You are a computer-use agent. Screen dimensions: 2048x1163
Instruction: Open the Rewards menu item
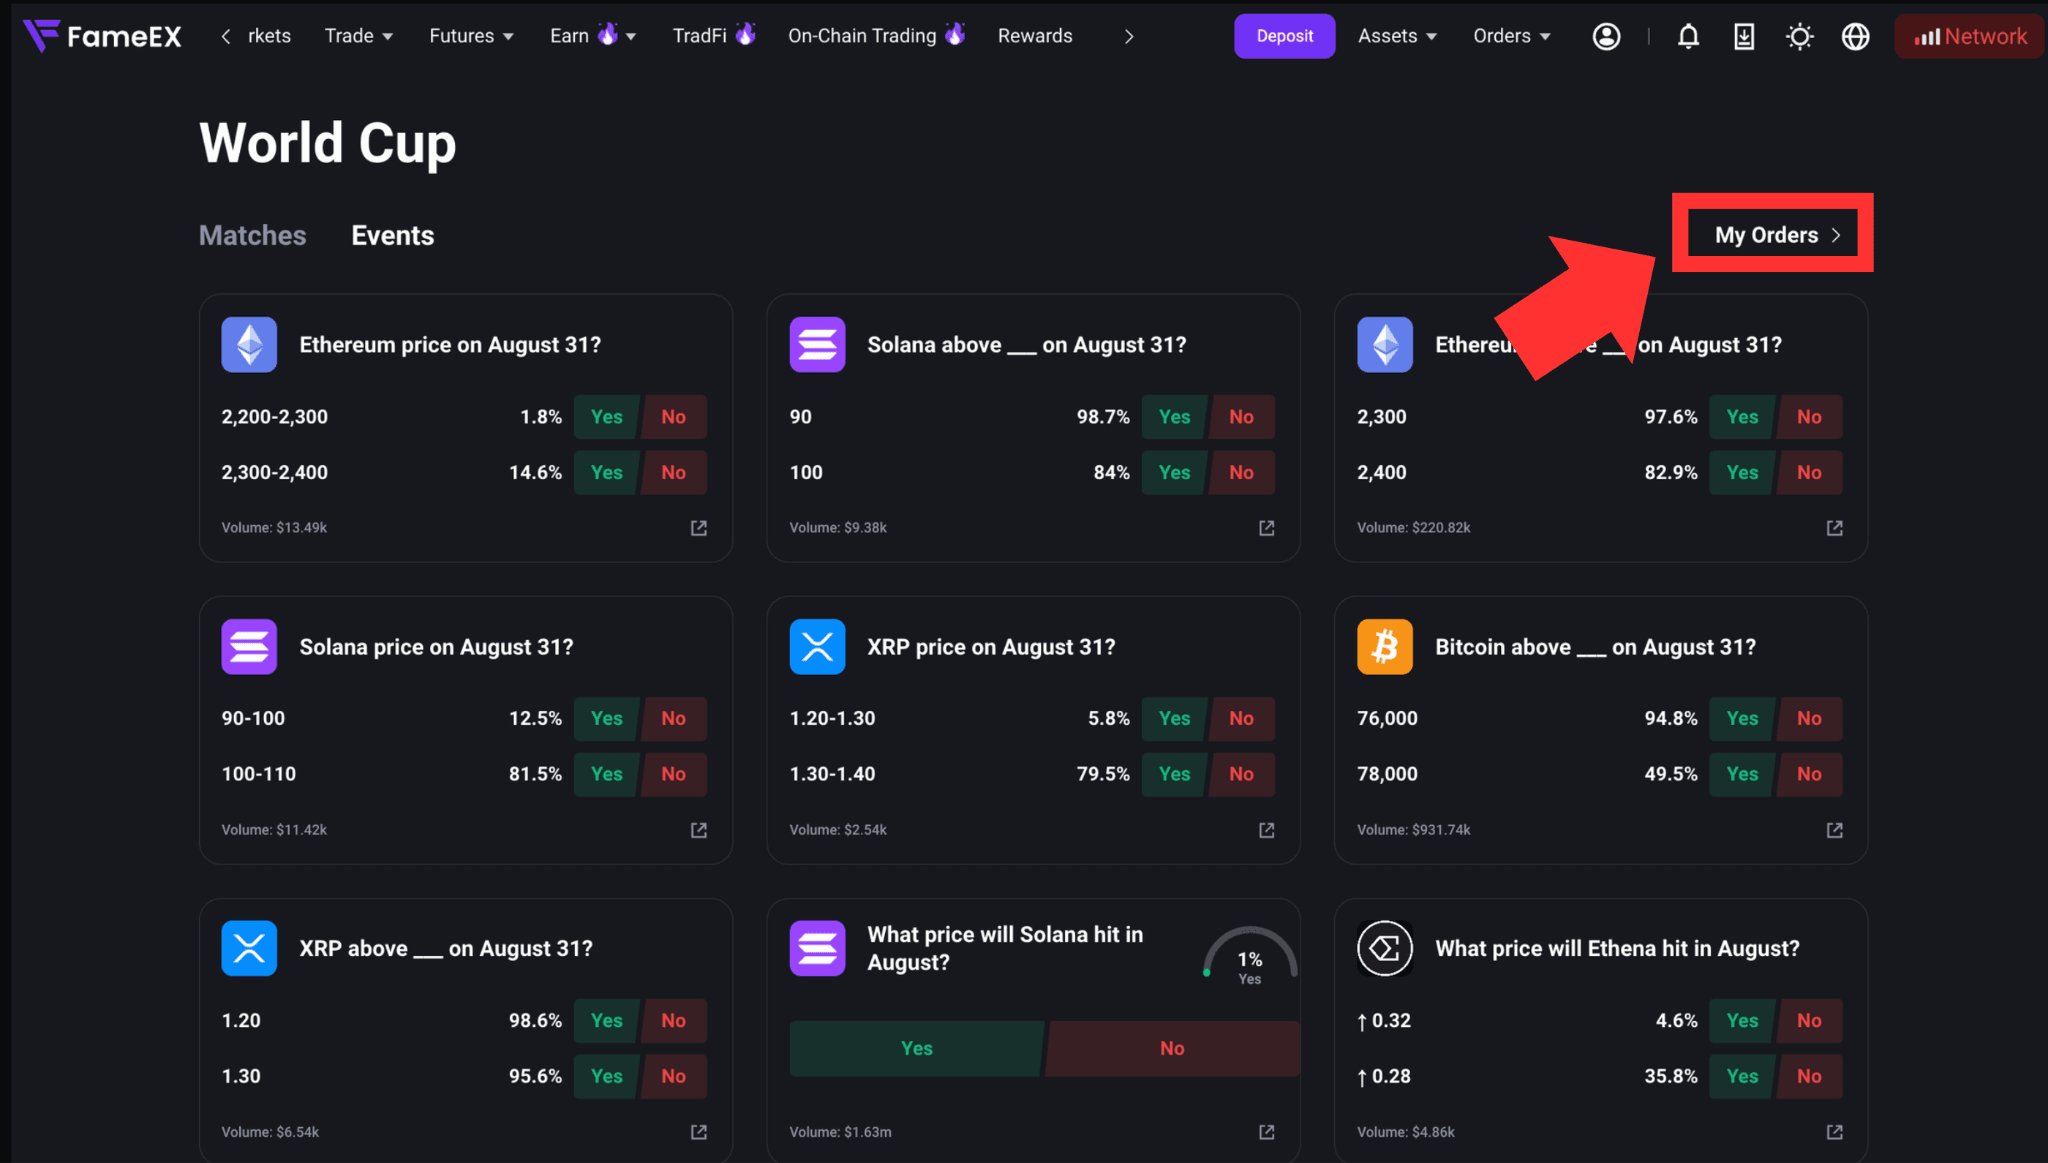pos(1035,36)
